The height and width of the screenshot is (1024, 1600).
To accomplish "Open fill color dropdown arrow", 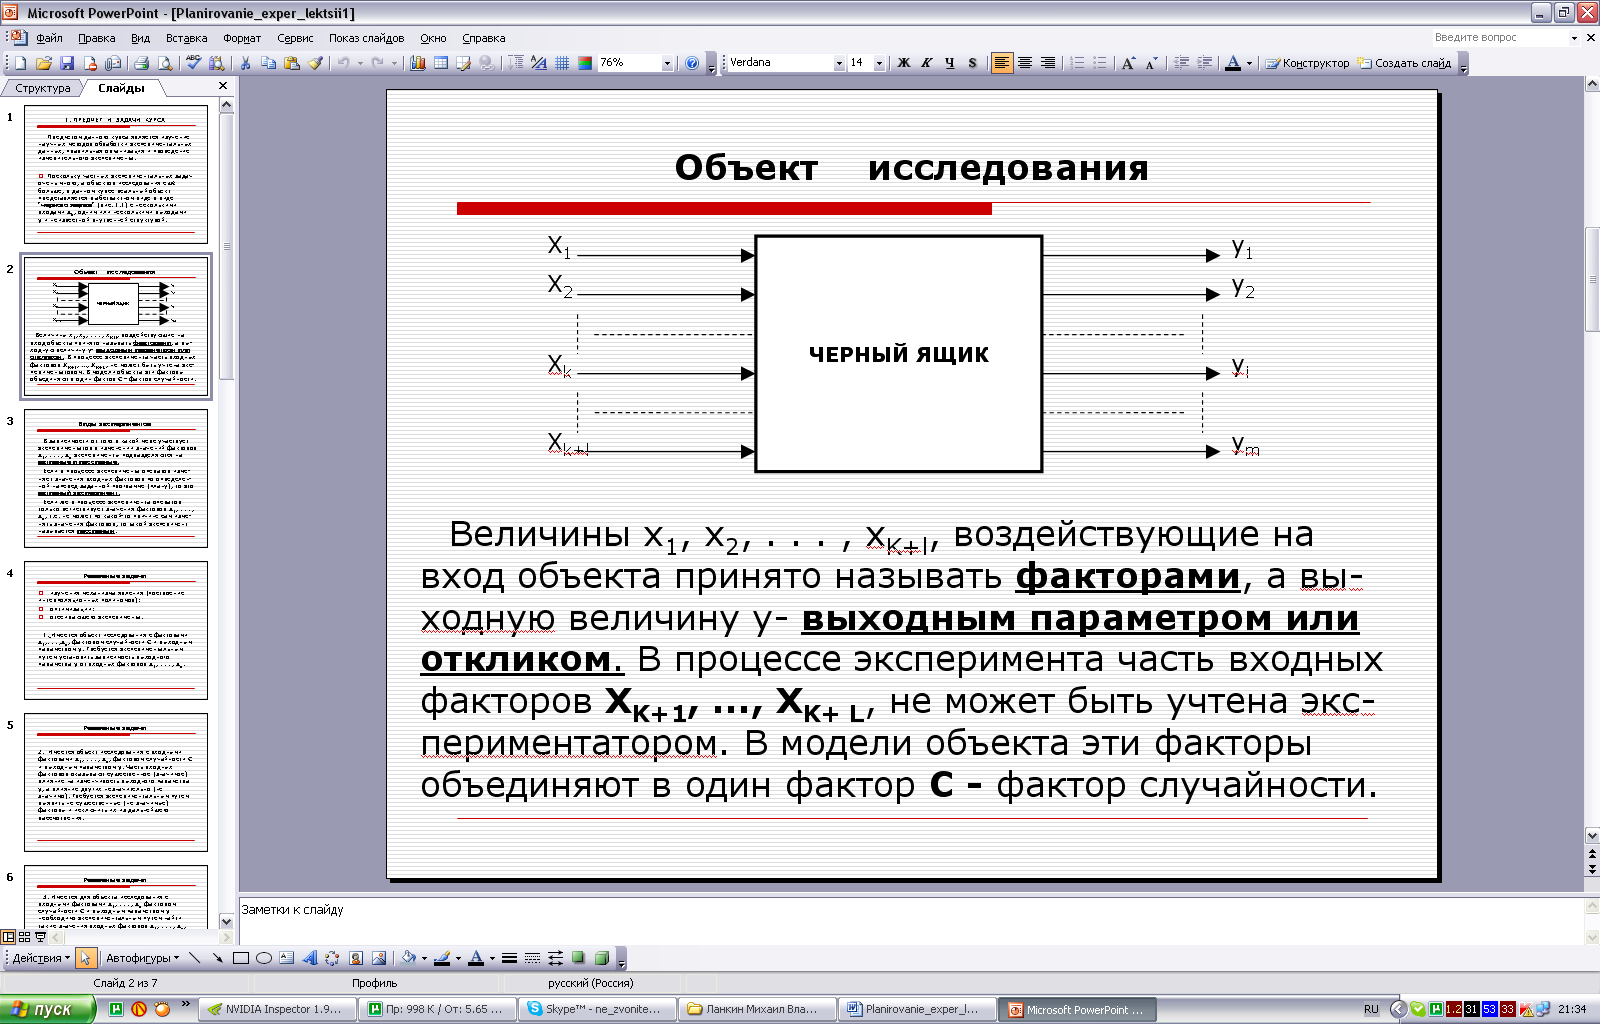I will [424, 958].
